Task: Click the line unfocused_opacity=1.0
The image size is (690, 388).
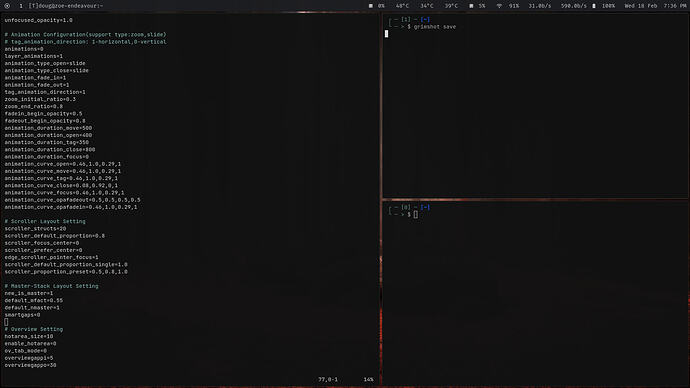Action: (x=39, y=20)
